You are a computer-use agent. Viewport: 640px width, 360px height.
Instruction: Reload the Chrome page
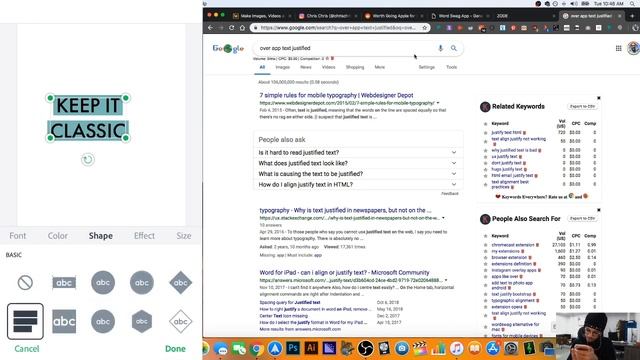231,28
